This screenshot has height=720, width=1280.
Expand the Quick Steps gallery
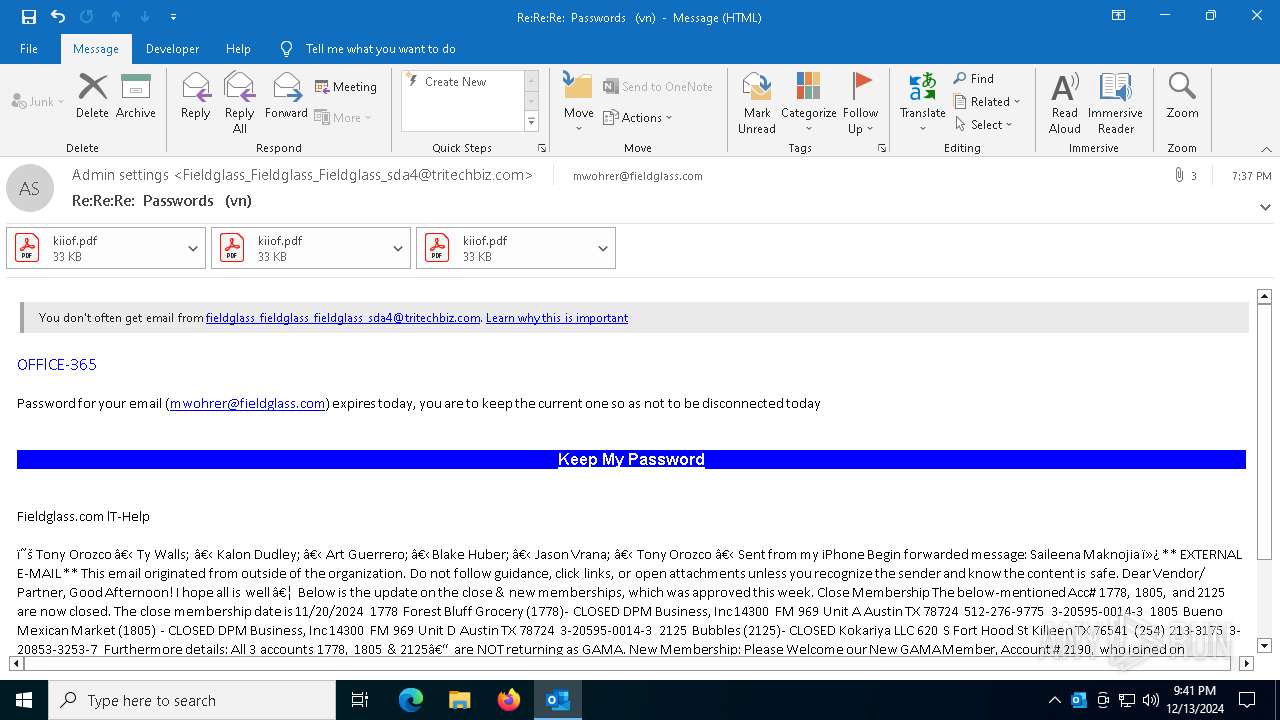531,122
